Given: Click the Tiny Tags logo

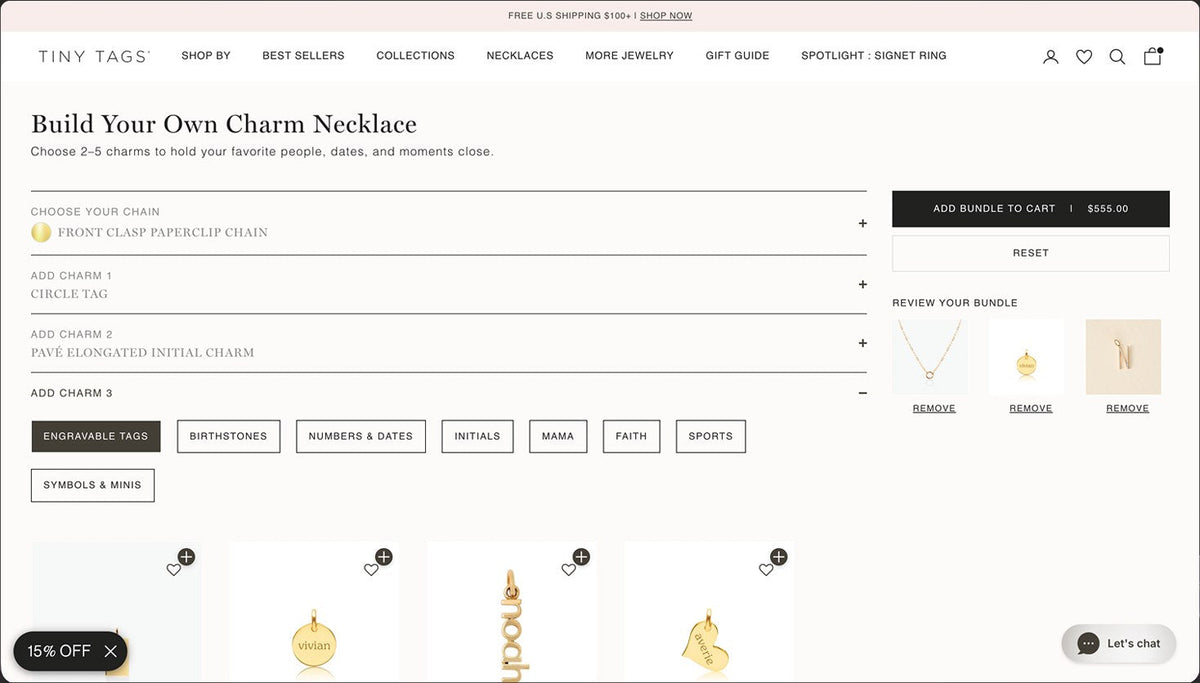Looking at the screenshot, I should [x=94, y=56].
